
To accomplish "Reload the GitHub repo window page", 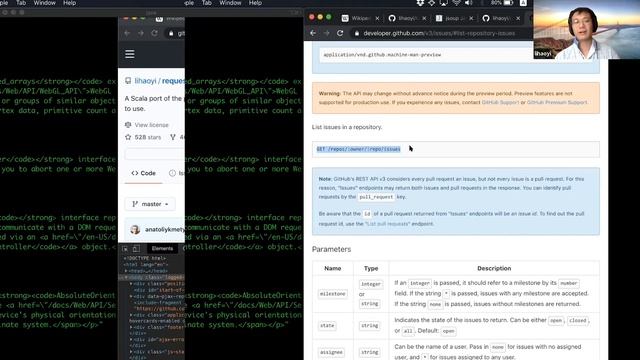I will [x=154, y=33].
